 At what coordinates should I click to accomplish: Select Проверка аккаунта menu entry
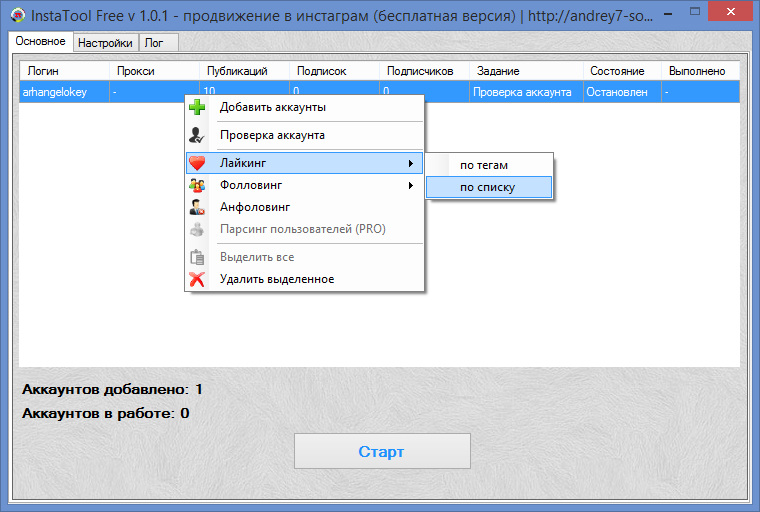click(304, 135)
